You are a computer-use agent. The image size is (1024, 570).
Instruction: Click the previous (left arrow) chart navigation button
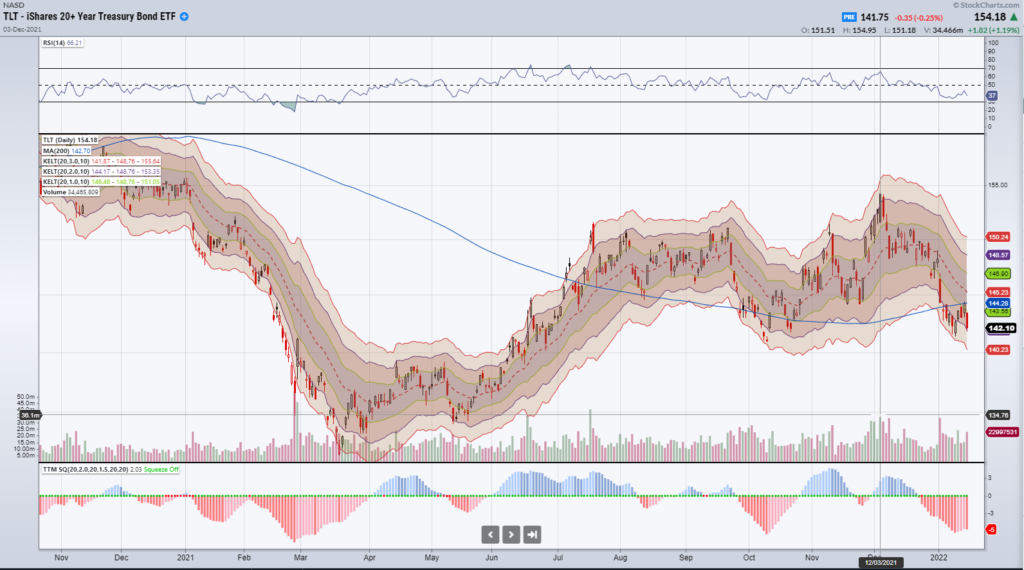[x=490, y=535]
